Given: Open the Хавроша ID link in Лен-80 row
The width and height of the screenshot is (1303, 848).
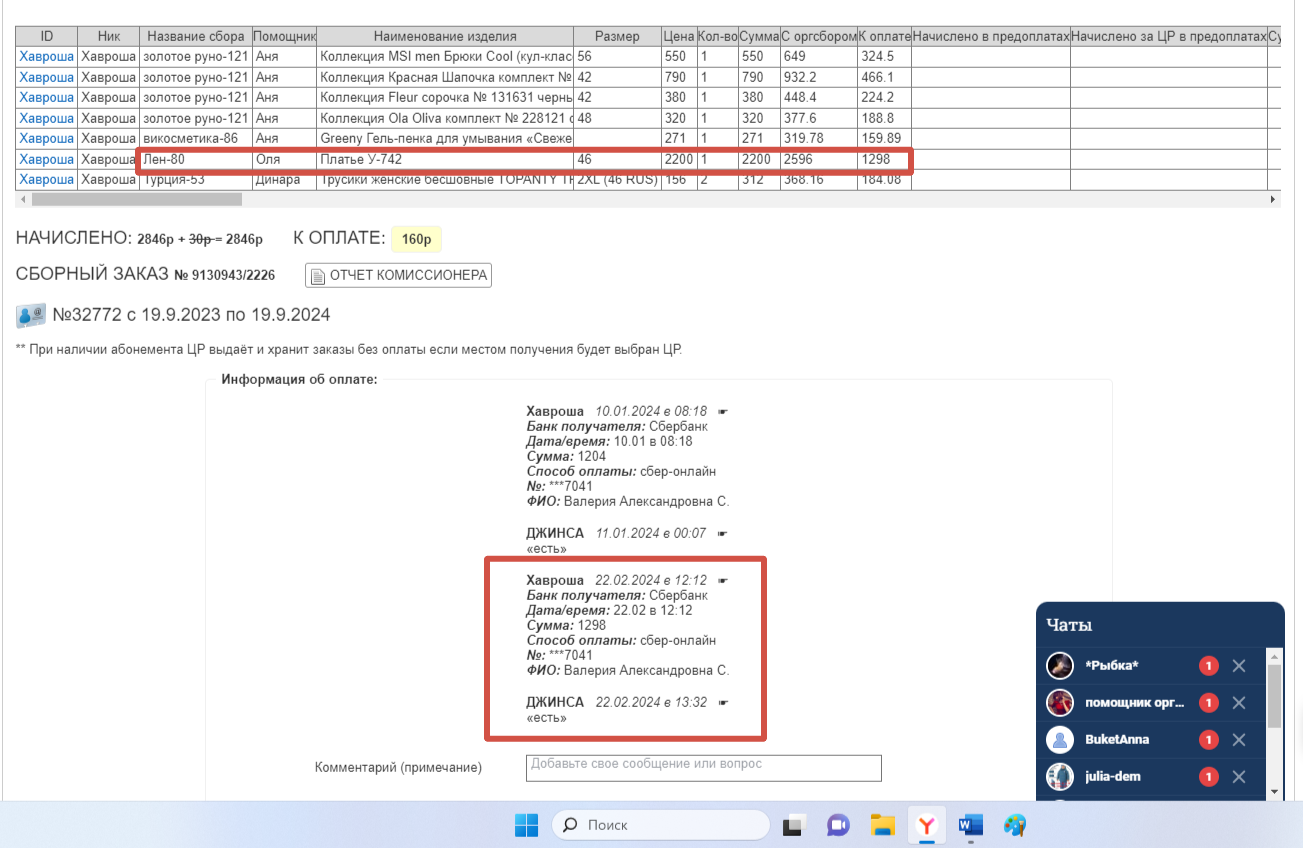Looking at the screenshot, I should [46, 159].
